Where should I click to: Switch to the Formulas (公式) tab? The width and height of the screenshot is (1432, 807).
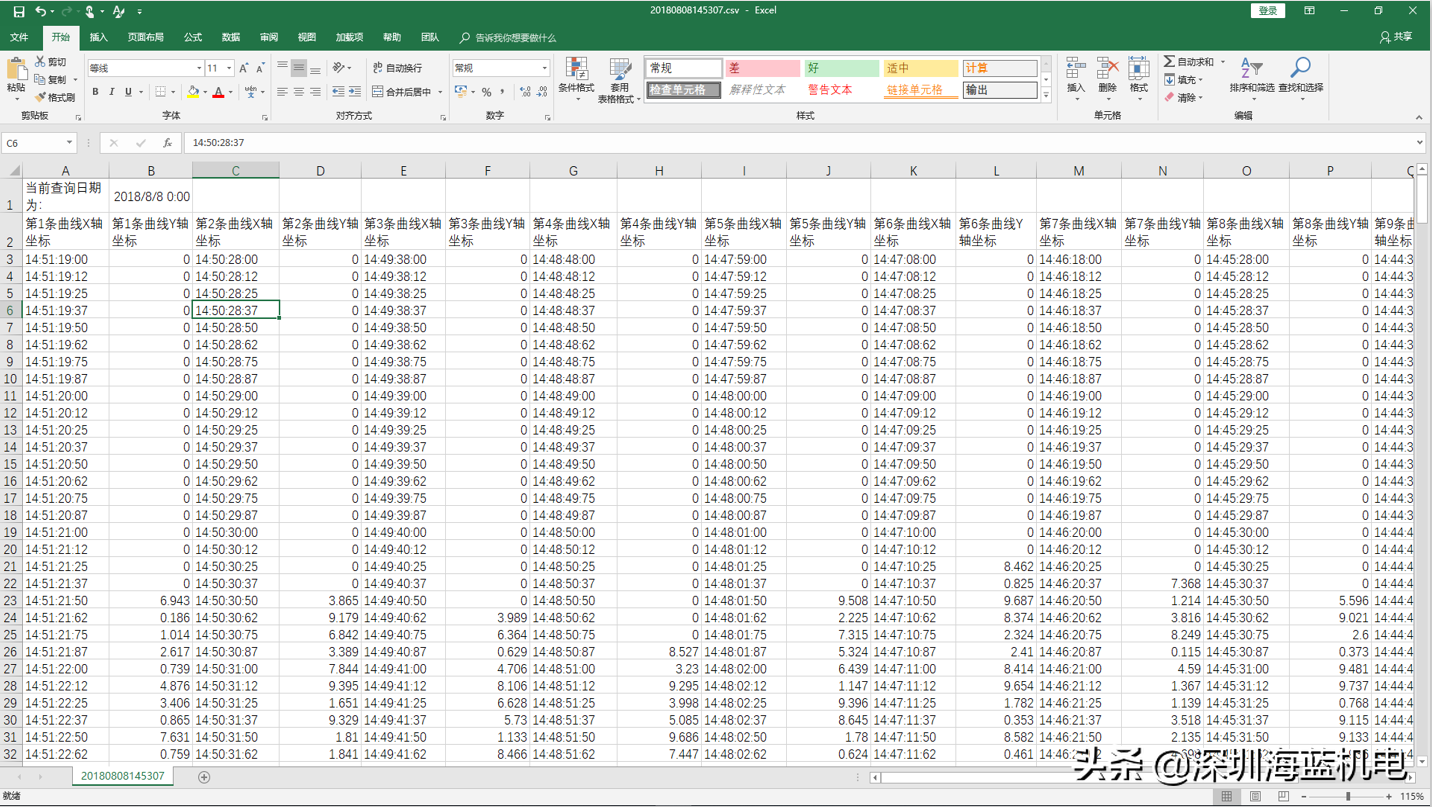pos(193,38)
